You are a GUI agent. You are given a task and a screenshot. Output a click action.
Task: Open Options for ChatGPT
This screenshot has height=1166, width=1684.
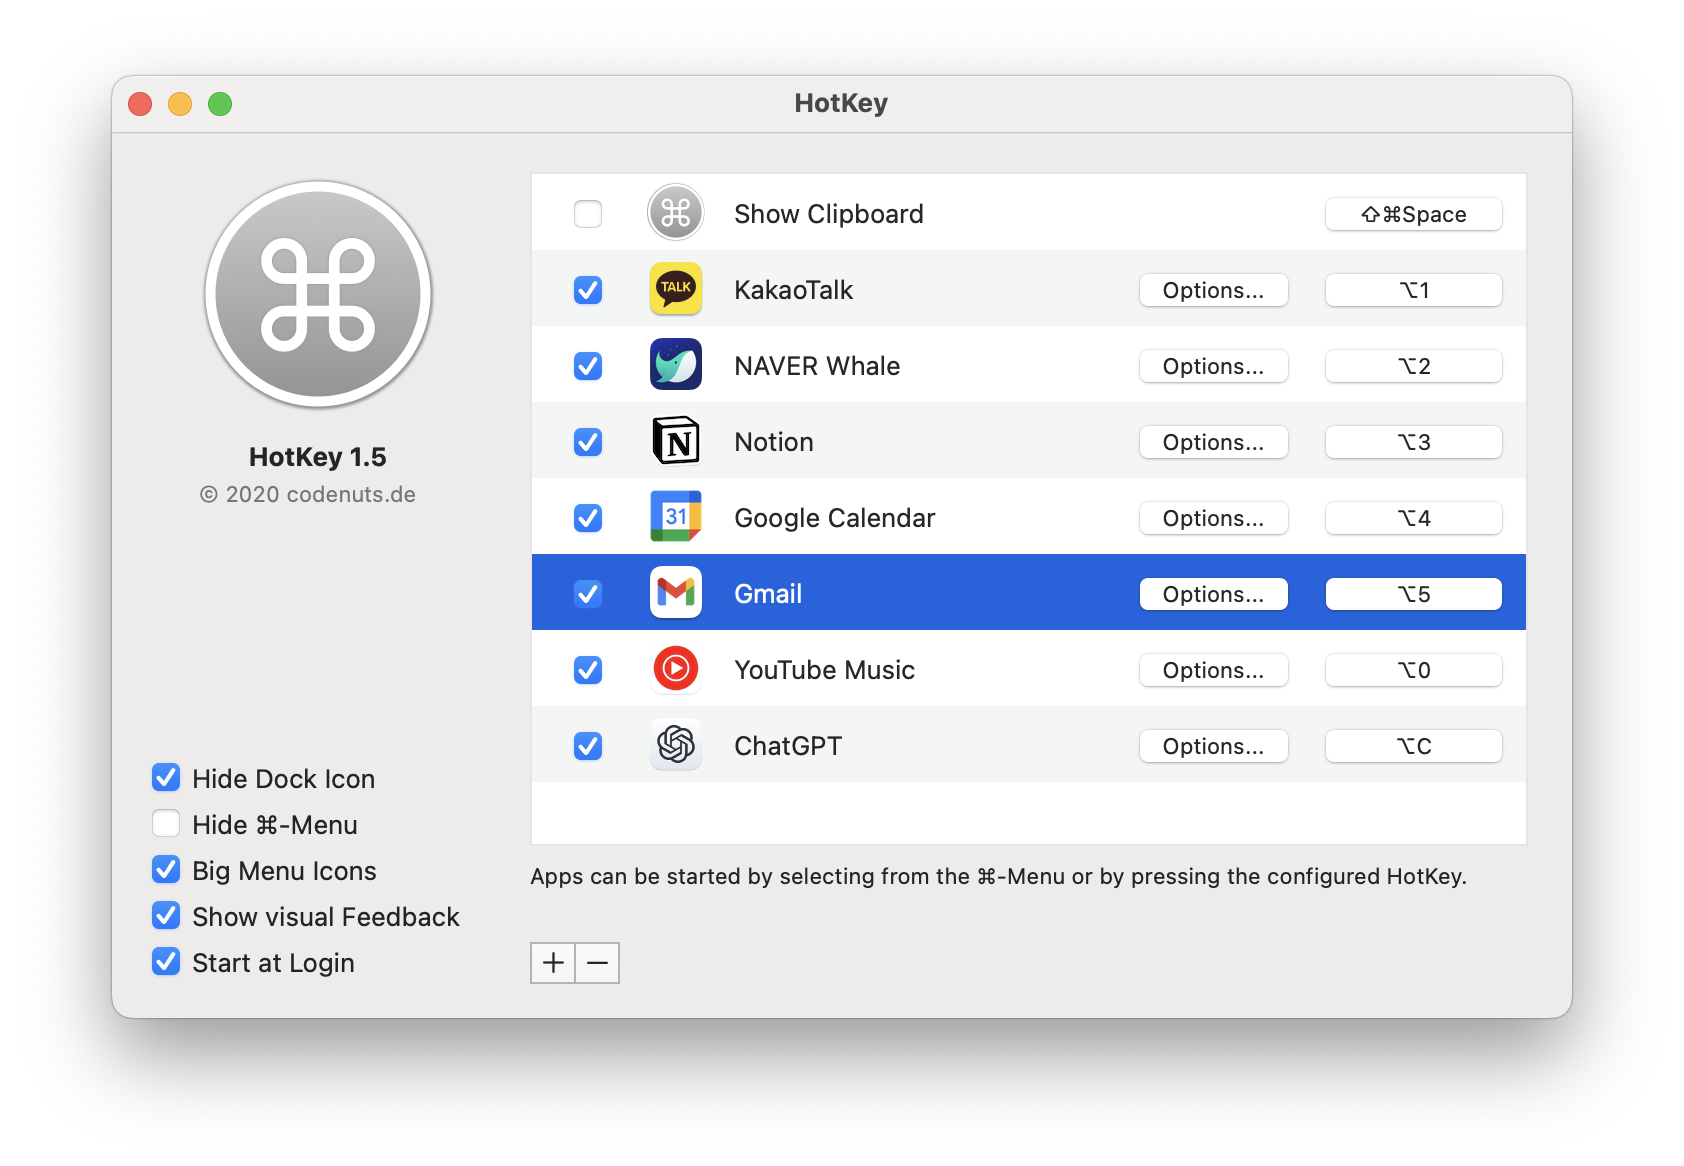[x=1213, y=746]
